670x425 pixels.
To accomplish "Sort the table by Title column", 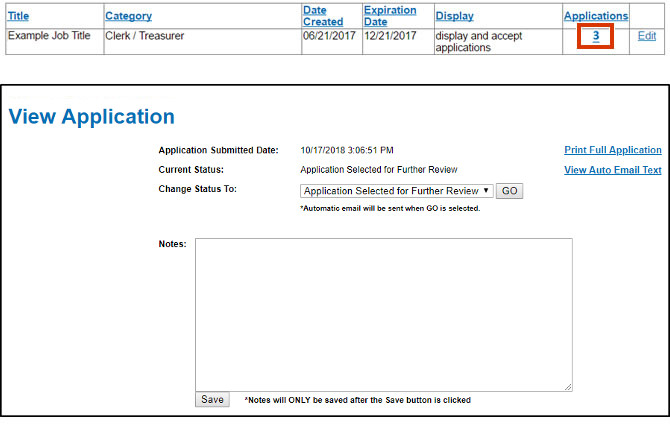I will click(x=18, y=16).
